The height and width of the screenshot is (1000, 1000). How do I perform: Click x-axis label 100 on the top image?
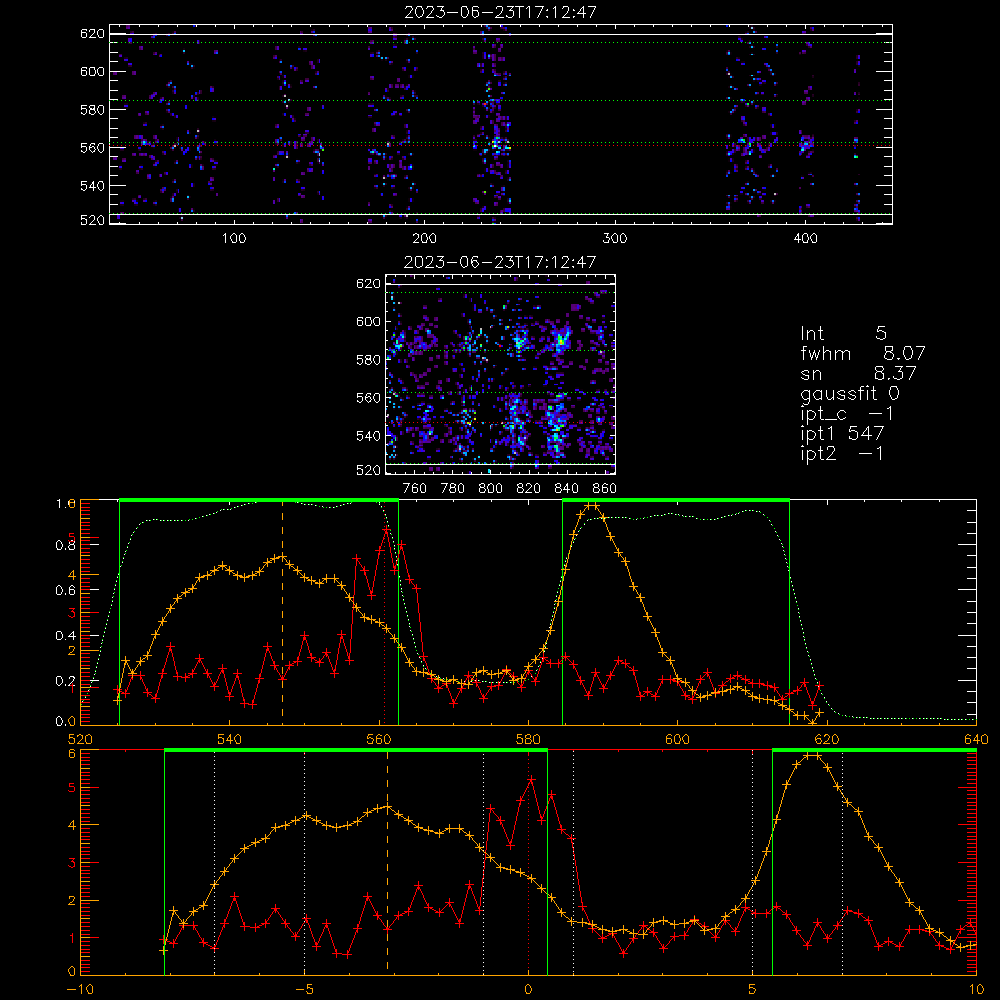(x=234, y=239)
